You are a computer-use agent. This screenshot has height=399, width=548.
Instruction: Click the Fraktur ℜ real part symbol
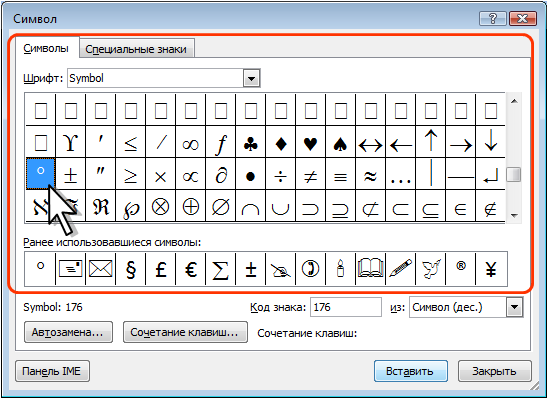click(x=101, y=206)
